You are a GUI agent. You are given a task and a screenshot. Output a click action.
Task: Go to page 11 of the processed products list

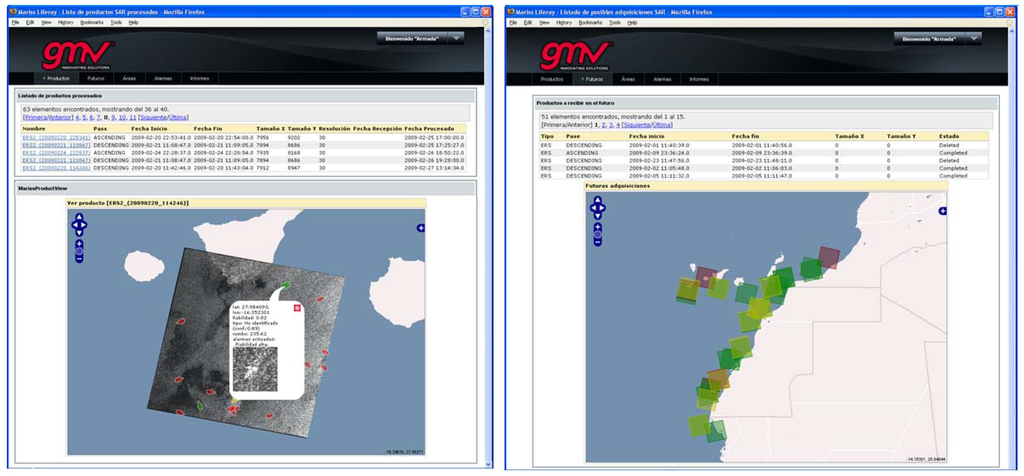point(133,118)
